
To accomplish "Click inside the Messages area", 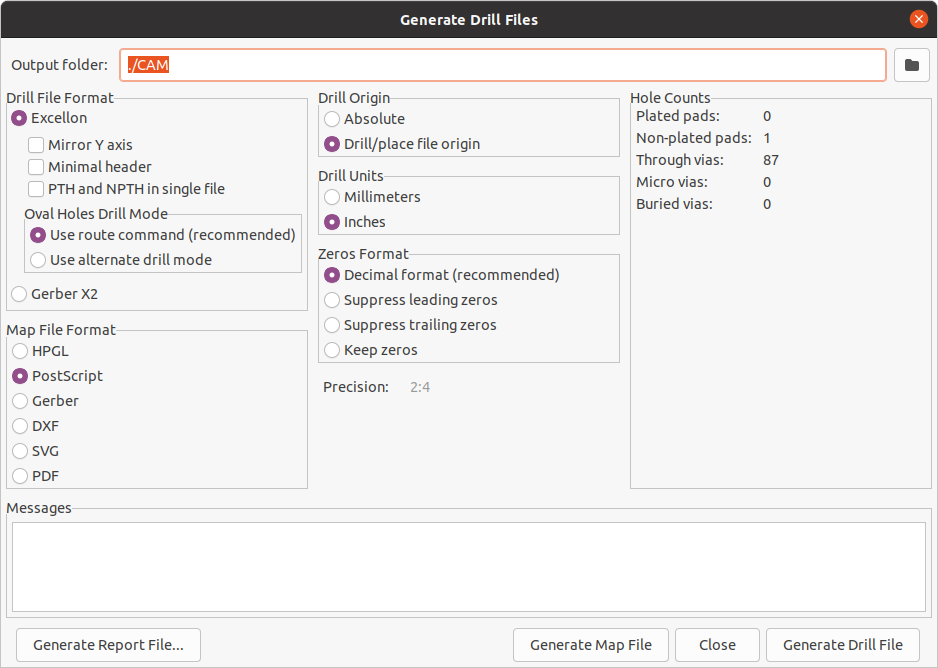I will point(470,565).
